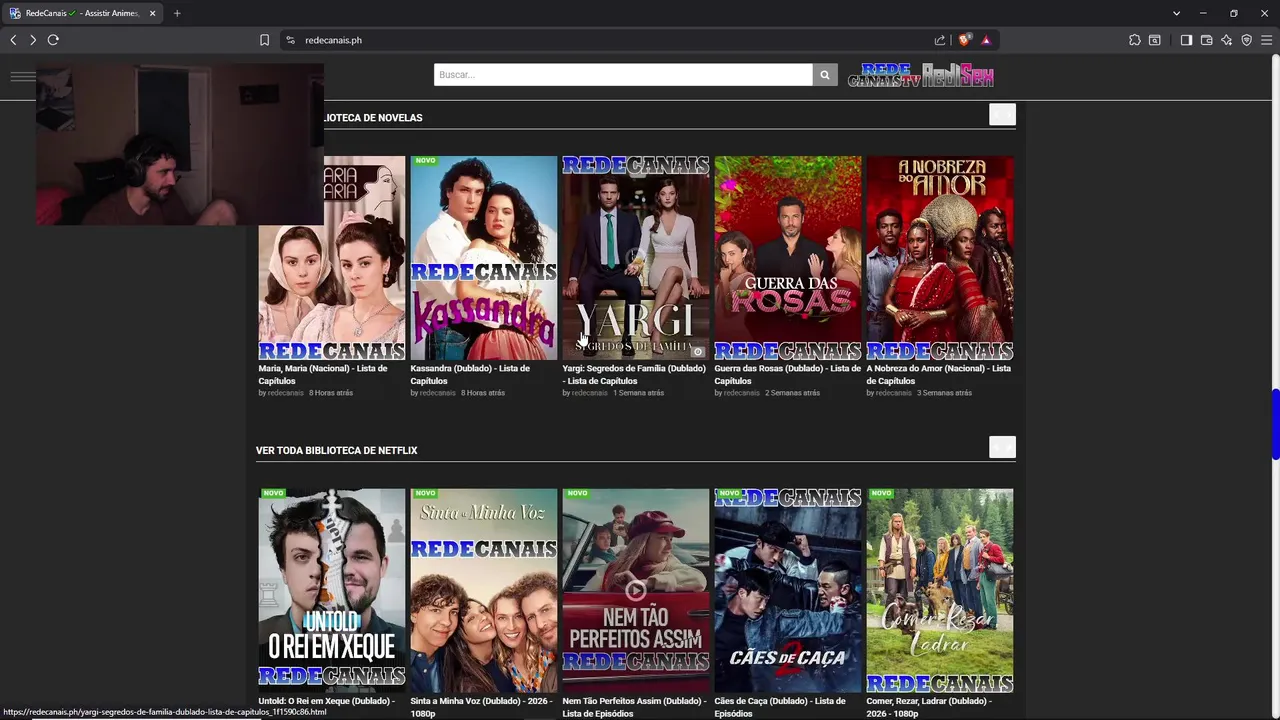The width and height of the screenshot is (1280, 720).
Task: Click the window-with-magnifier toolbar icon
Action: (x=1155, y=40)
